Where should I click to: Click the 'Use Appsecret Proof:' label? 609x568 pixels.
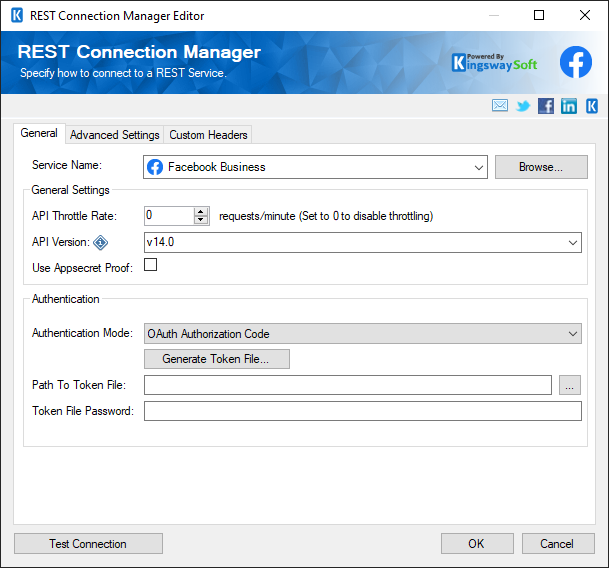(82, 268)
